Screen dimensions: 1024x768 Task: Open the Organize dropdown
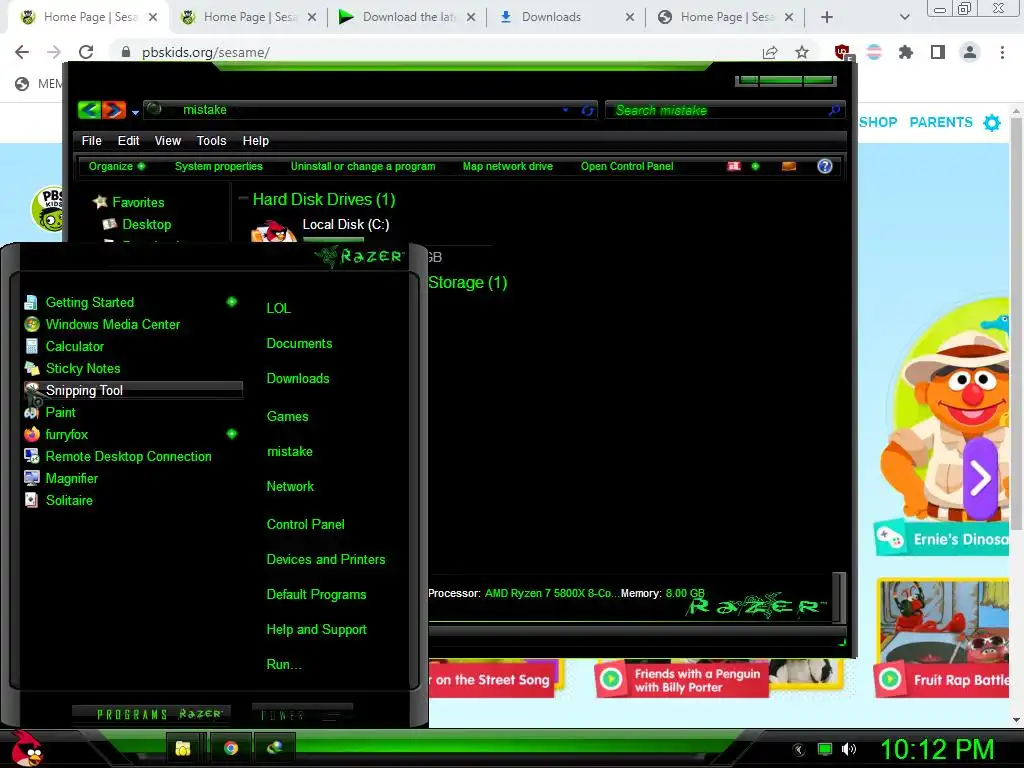116,167
